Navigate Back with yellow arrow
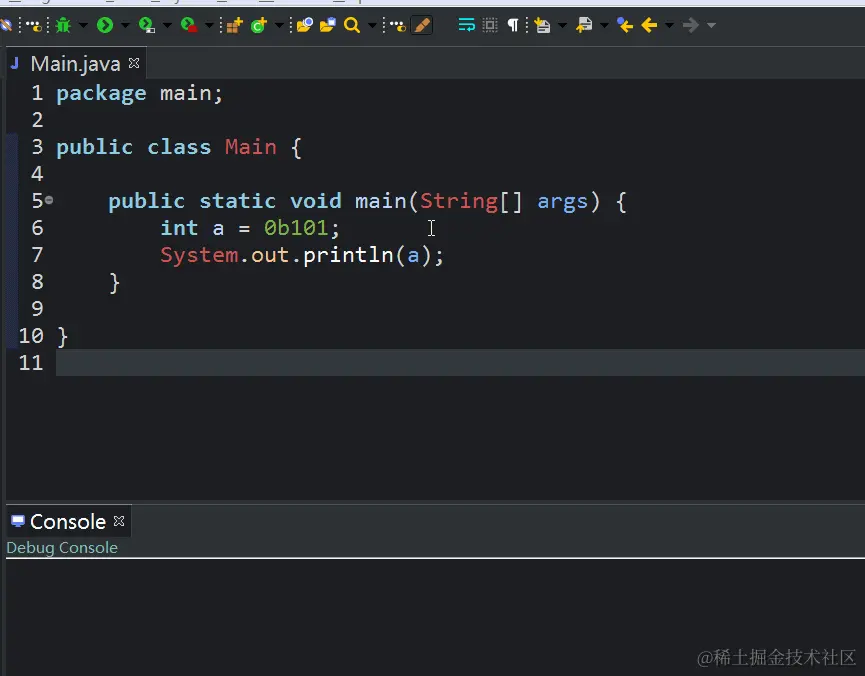The image size is (865, 676). pos(649,25)
